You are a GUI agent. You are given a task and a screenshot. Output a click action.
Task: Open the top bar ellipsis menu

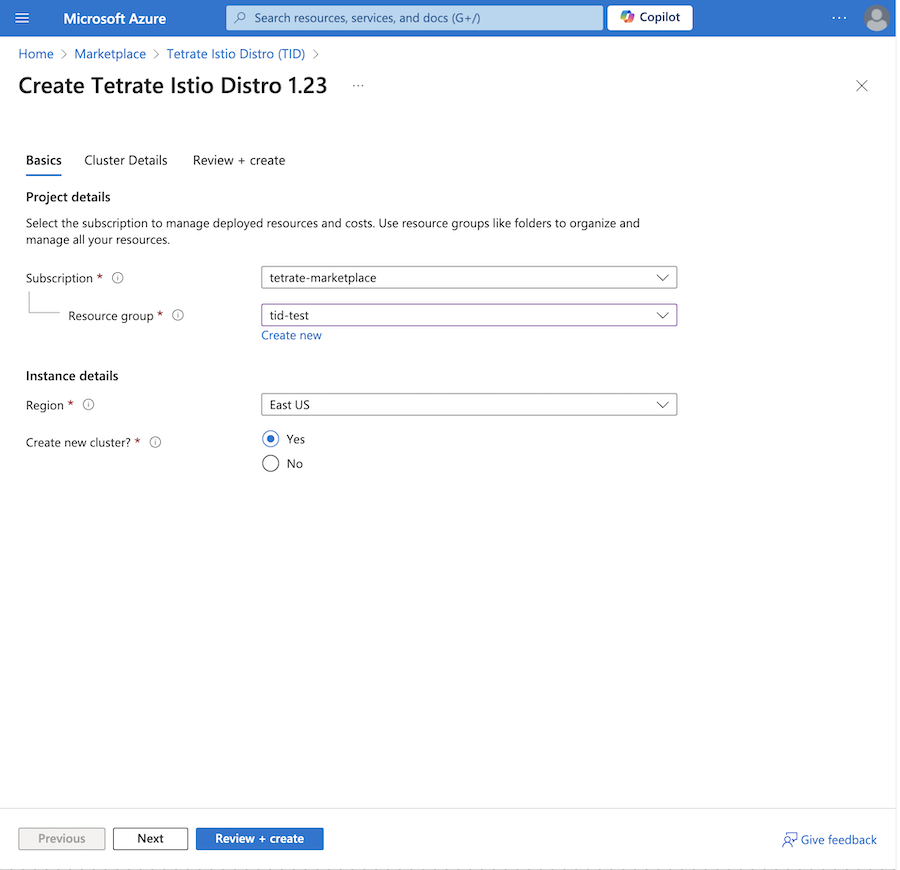pos(839,18)
